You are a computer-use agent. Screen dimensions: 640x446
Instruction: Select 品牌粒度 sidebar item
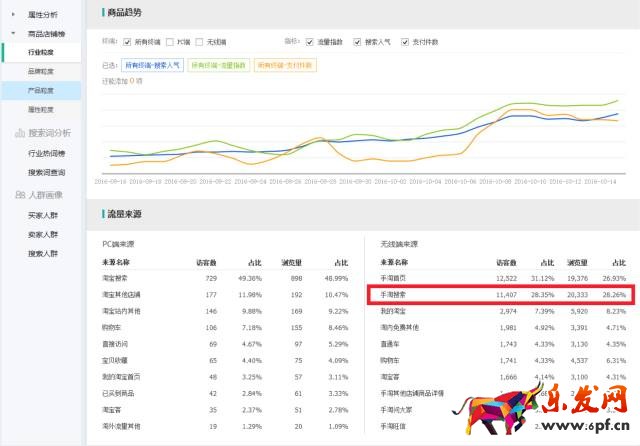click(x=42, y=71)
